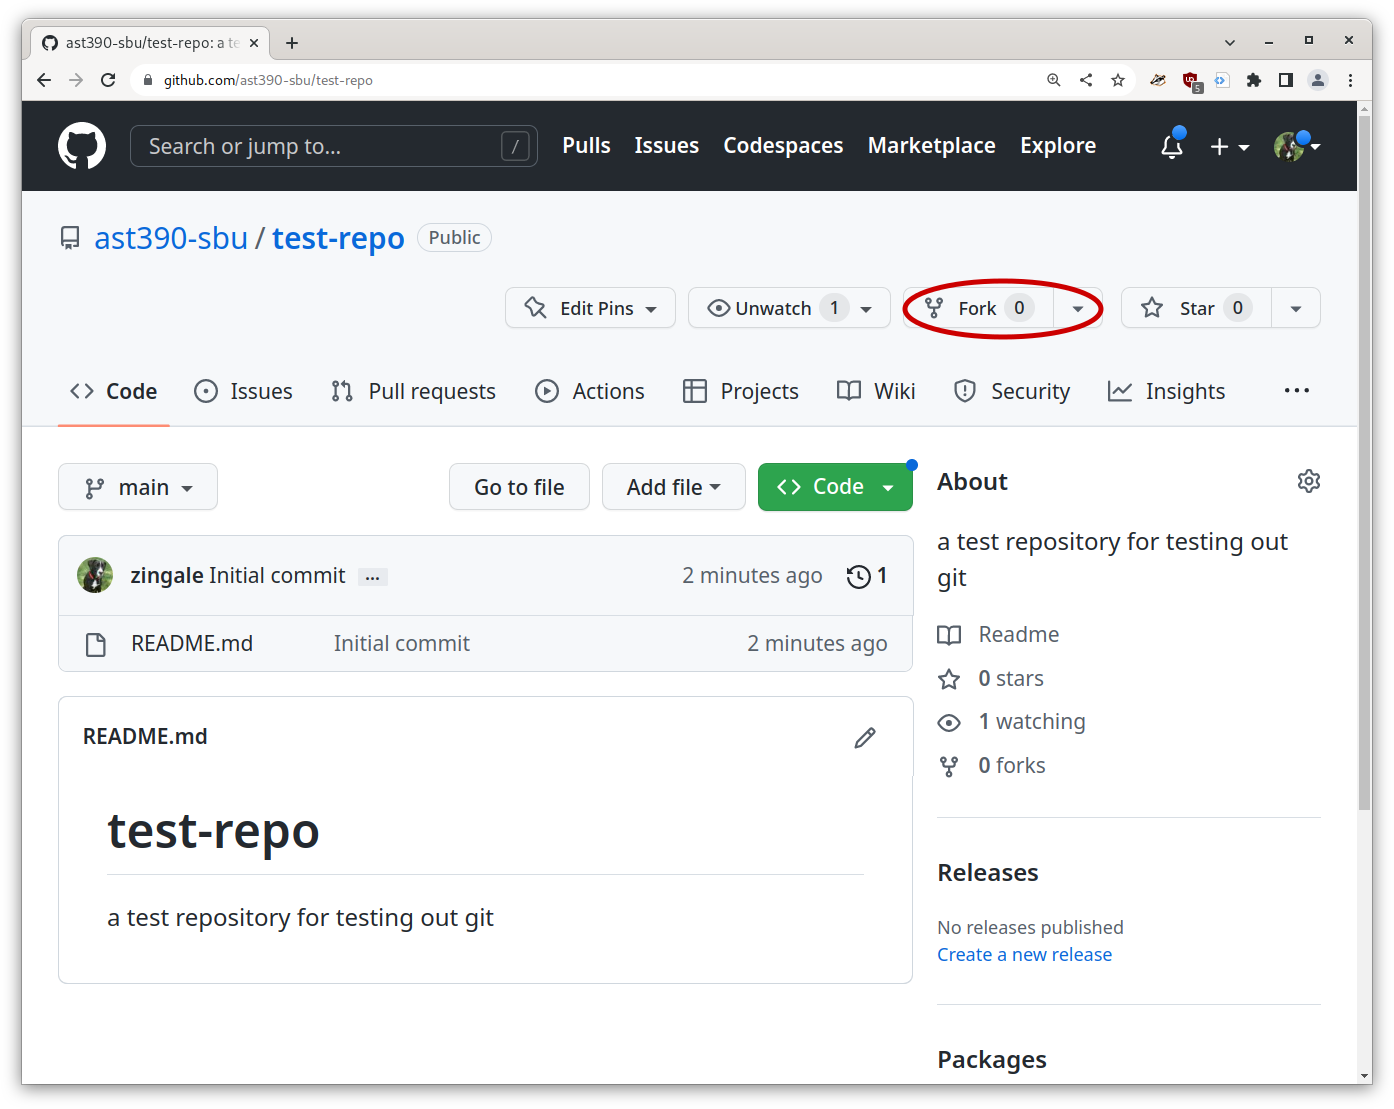The image size is (1394, 1109).
Task: Click the profile avatar in the top bar
Action: coord(1290,146)
